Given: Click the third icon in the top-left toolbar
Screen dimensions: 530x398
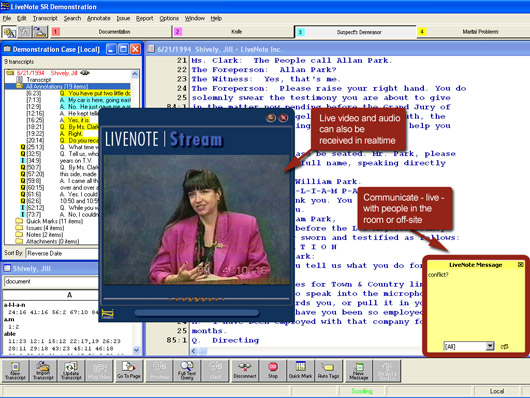Looking at the screenshot, I should [x=40, y=32].
